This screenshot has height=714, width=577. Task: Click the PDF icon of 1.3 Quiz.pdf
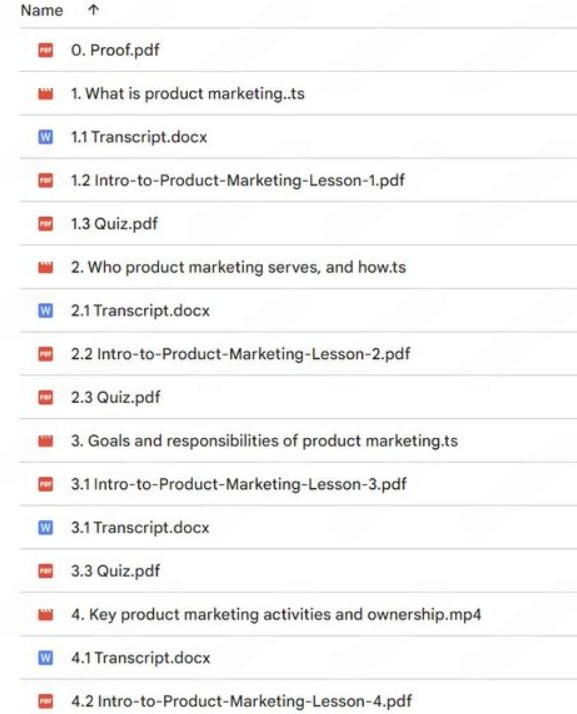[45, 224]
